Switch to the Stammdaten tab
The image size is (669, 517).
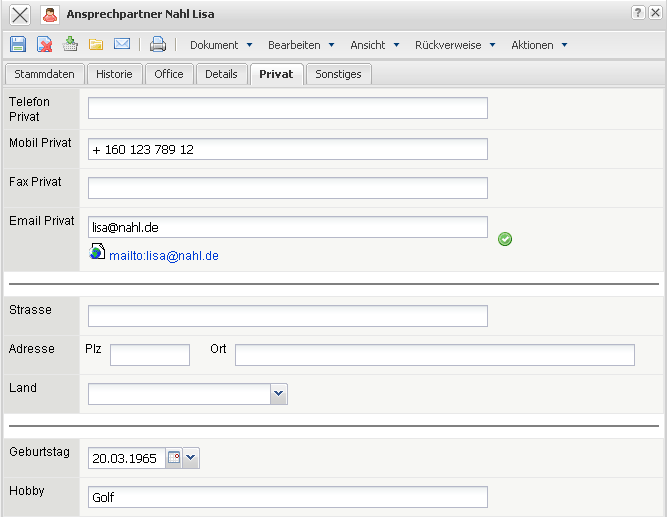44,74
